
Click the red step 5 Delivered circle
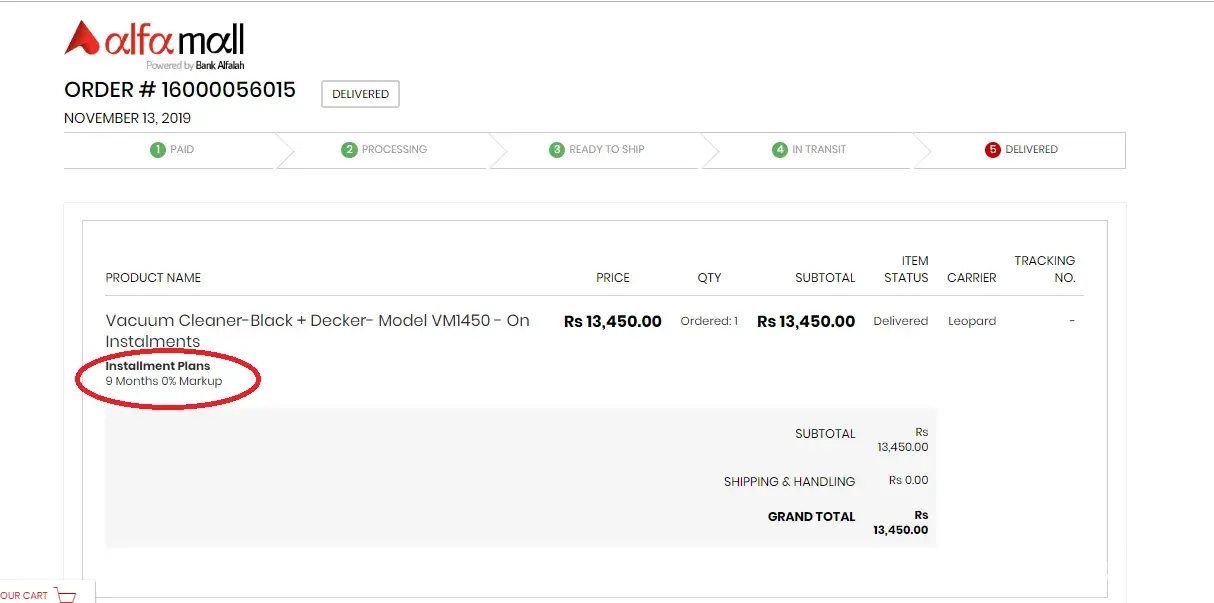993,150
